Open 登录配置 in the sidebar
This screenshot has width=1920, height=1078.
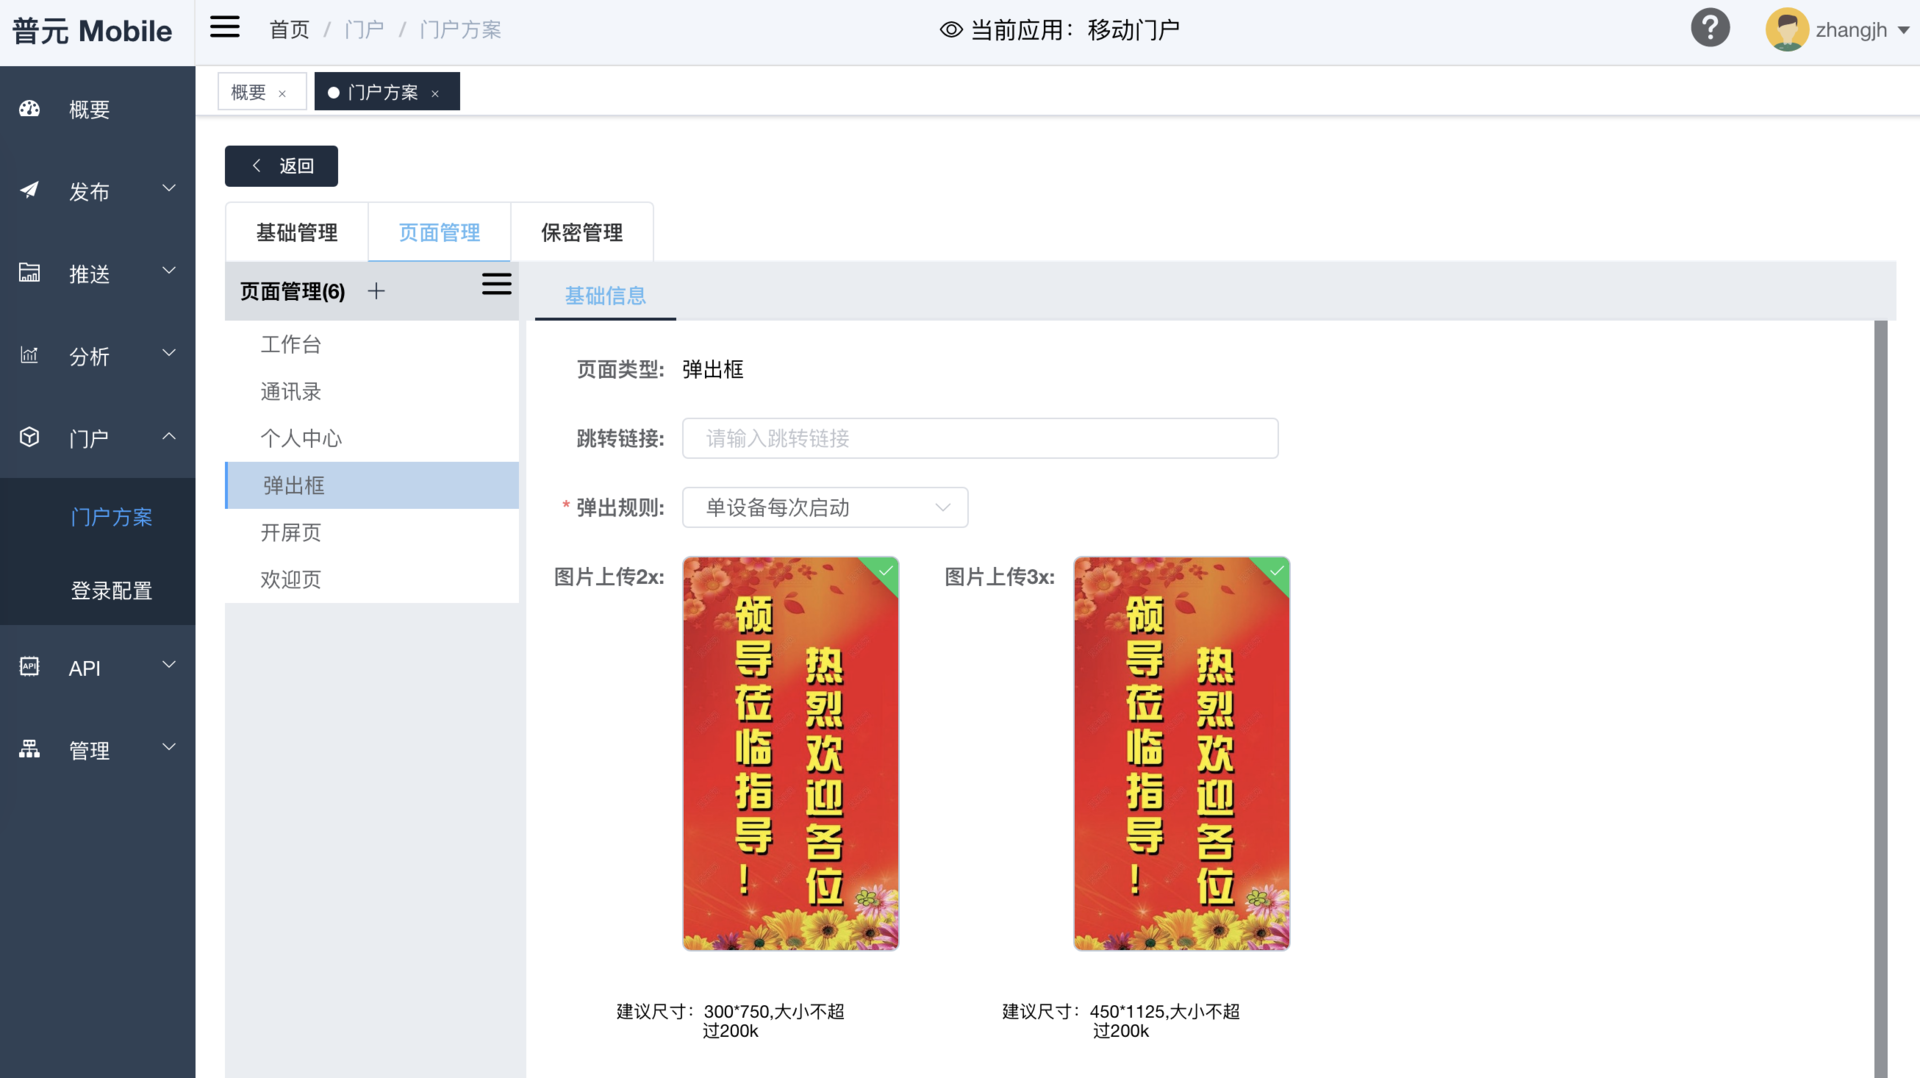(x=111, y=590)
